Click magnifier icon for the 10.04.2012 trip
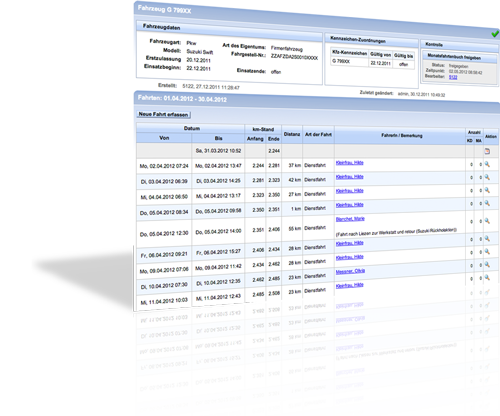Image resolution: width=500 pixels, height=416 pixels. 487,265
